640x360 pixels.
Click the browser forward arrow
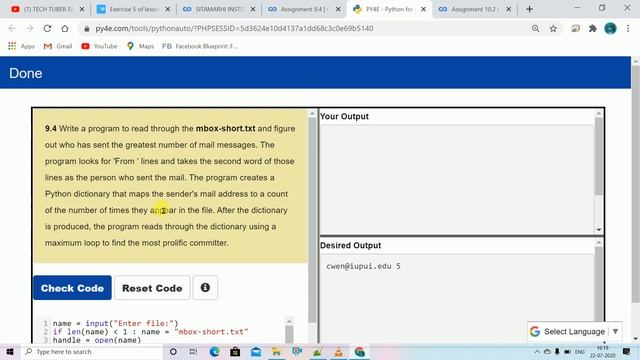(x=30, y=28)
